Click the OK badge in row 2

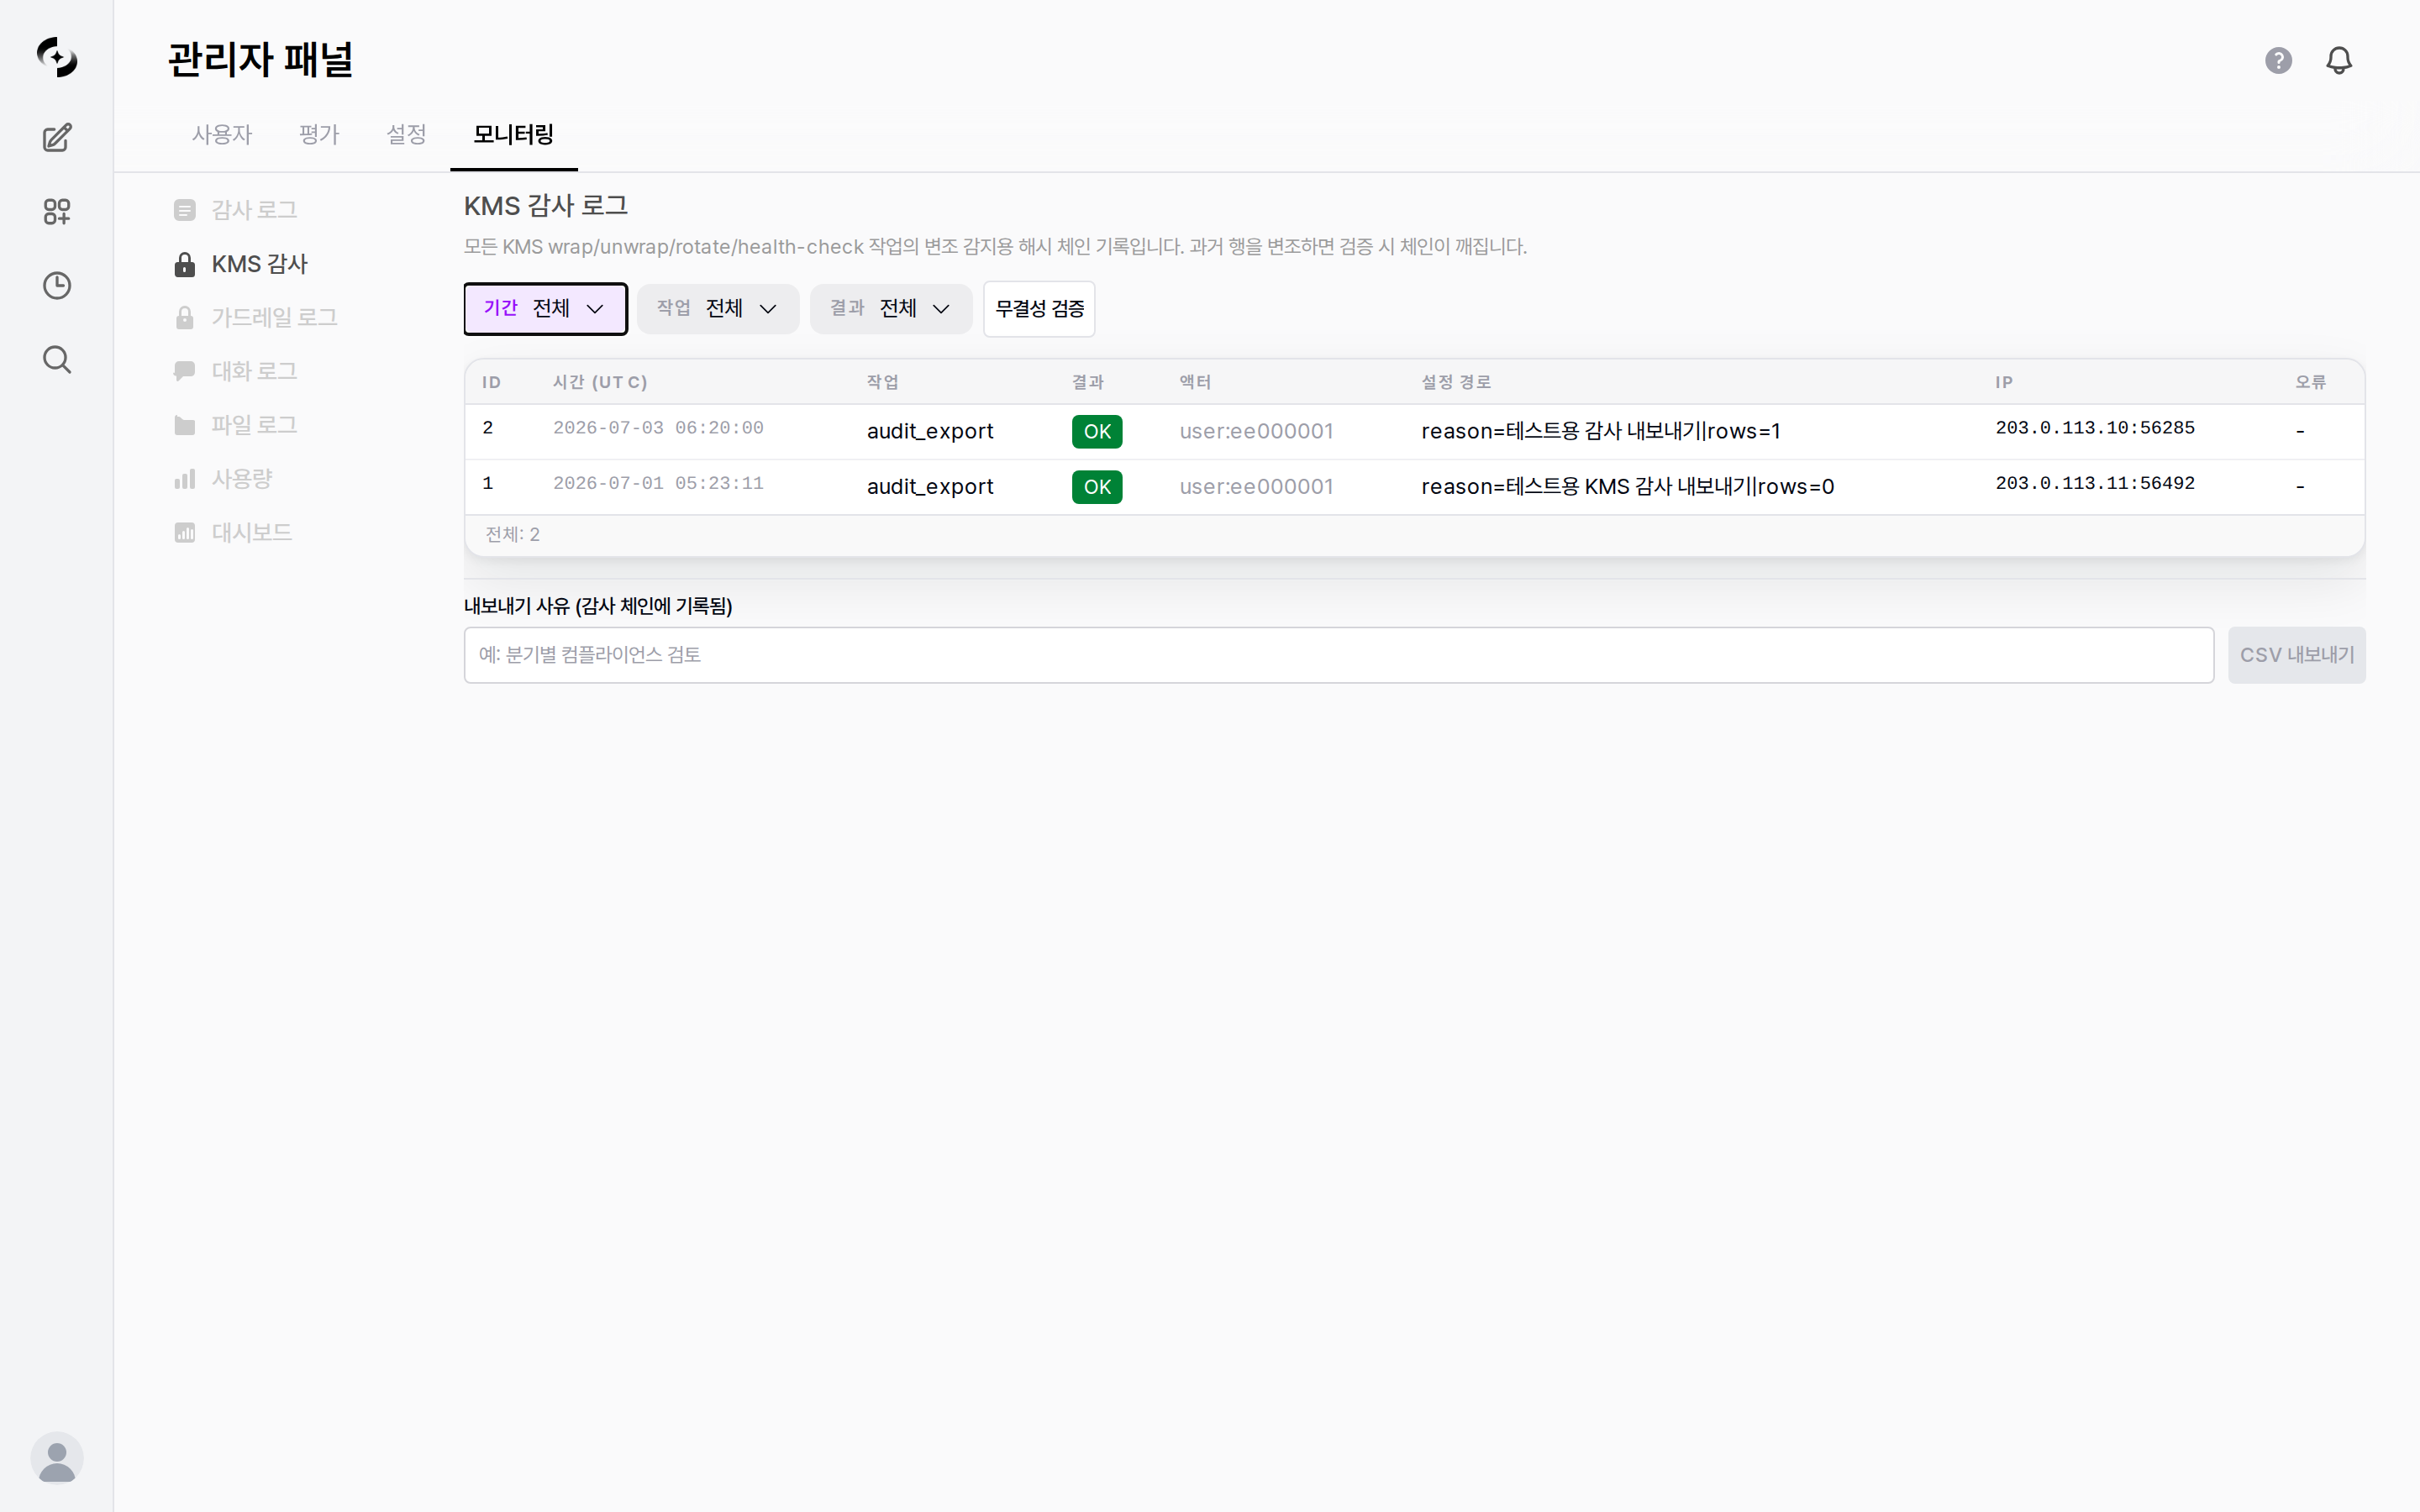pos(1096,432)
